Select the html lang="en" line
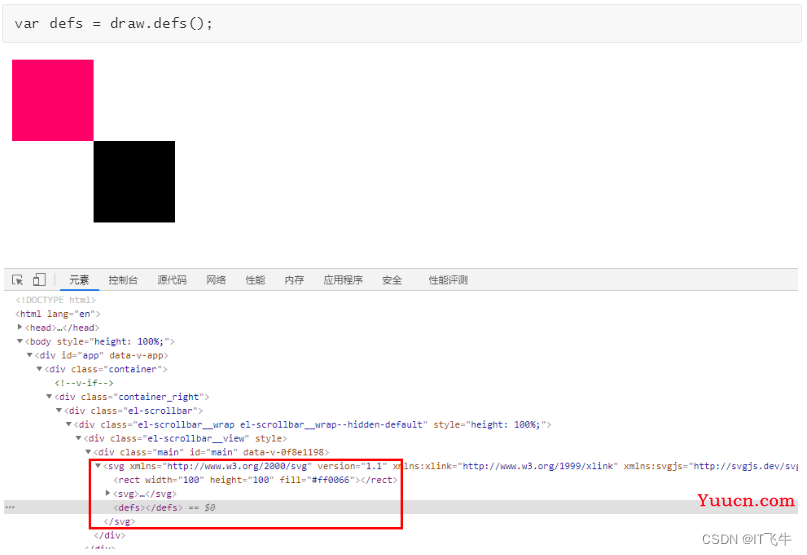Viewport: 807px width, 555px height. click(x=58, y=314)
